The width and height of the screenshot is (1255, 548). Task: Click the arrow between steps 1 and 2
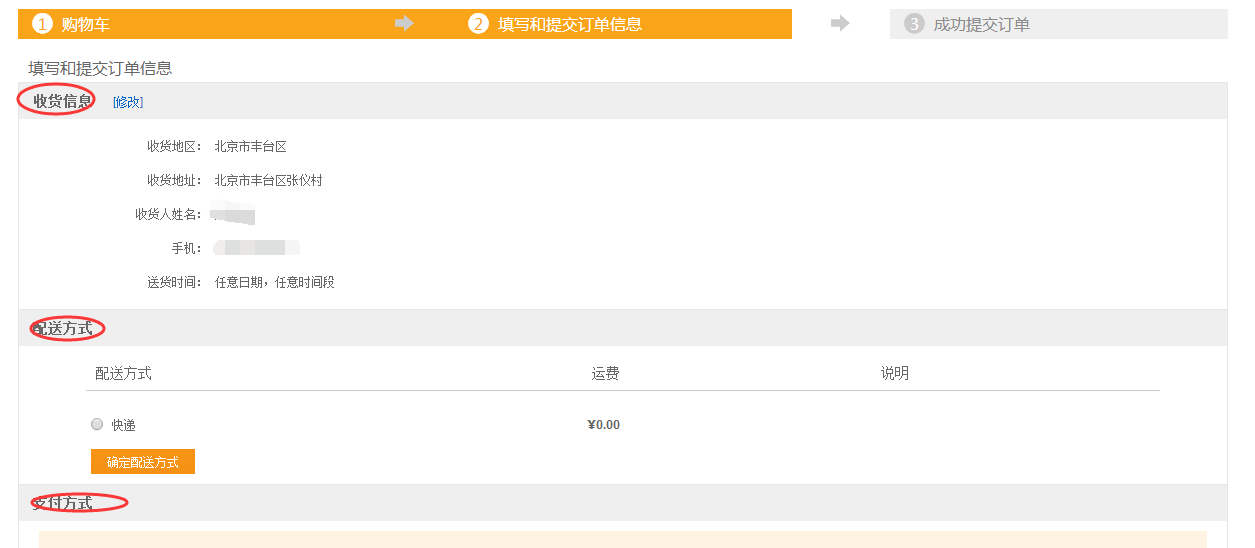[x=404, y=24]
